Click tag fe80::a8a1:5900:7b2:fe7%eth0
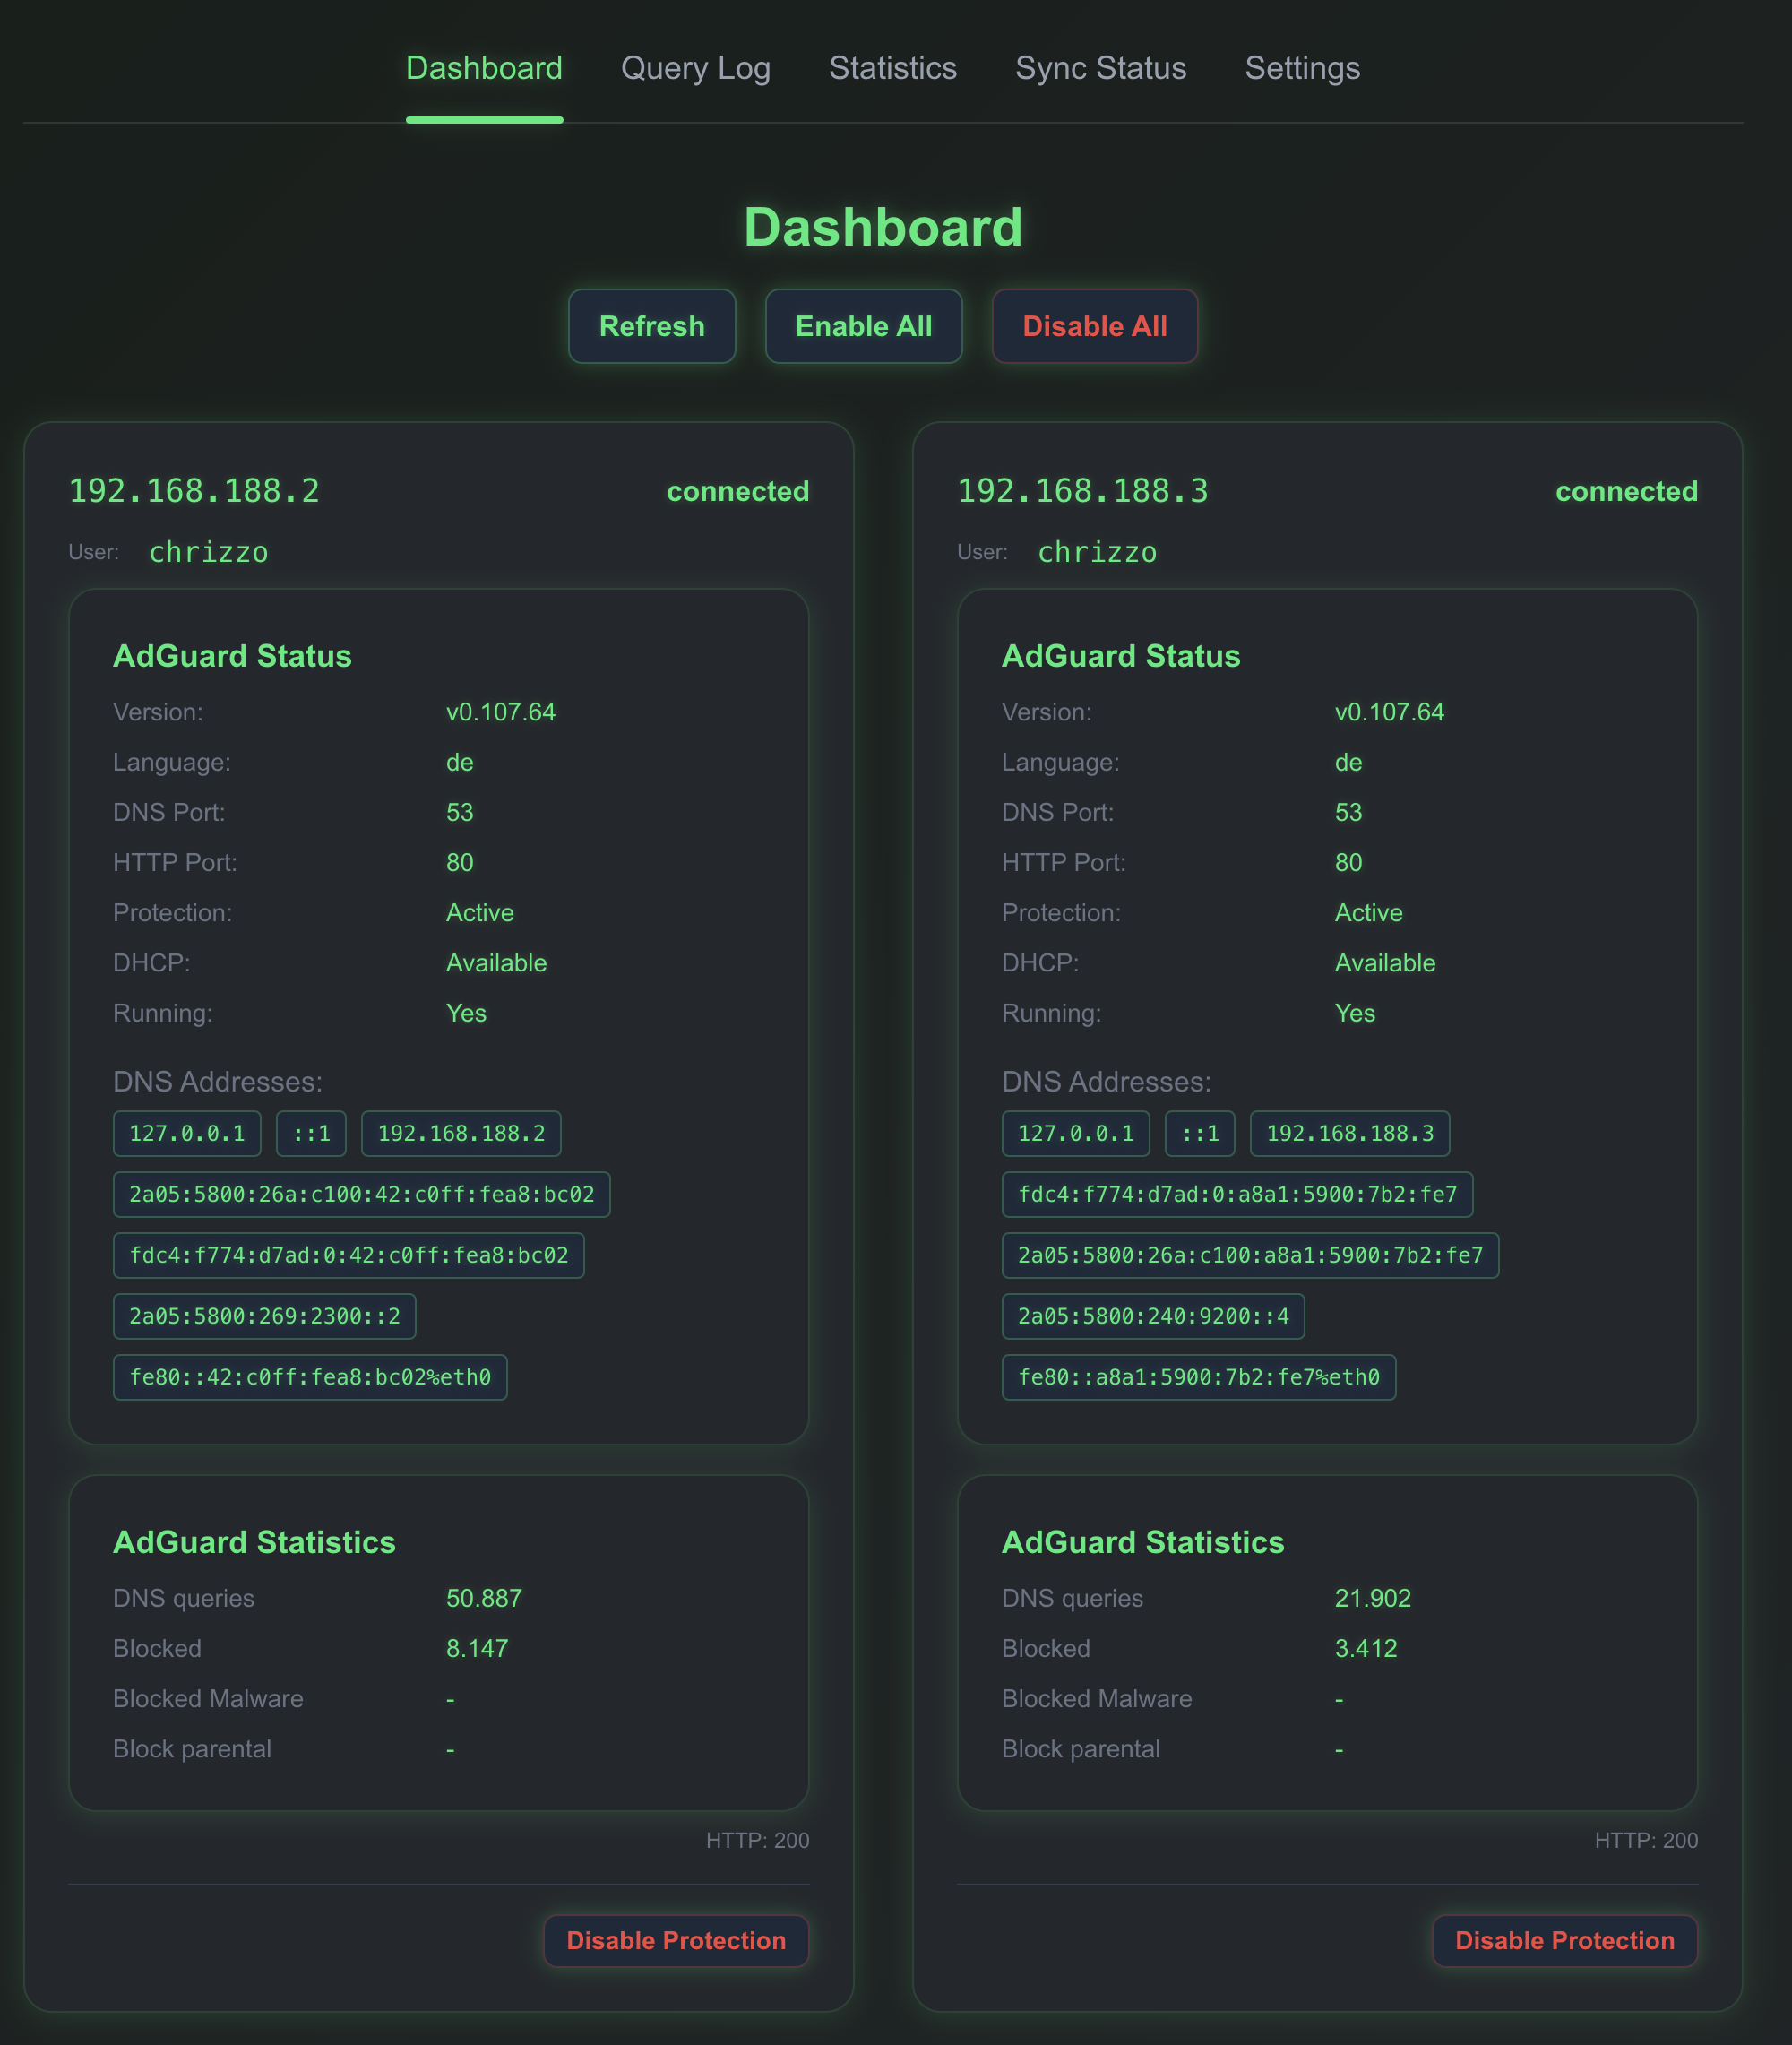The width and height of the screenshot is (1792, 2045). point(1199,1377)
